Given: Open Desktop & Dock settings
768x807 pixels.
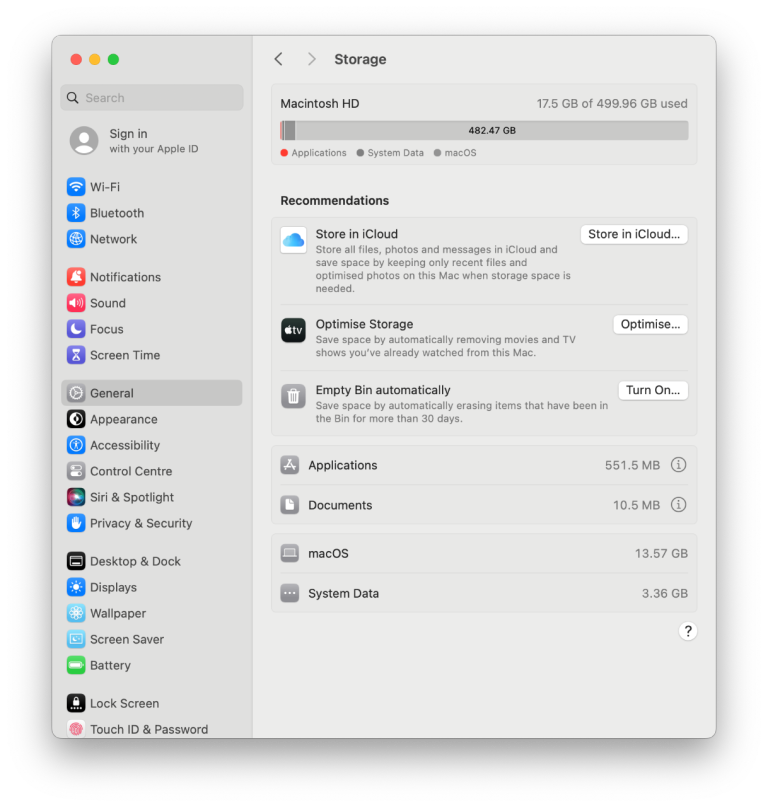Looking at the screenshot, I should 135,561.
